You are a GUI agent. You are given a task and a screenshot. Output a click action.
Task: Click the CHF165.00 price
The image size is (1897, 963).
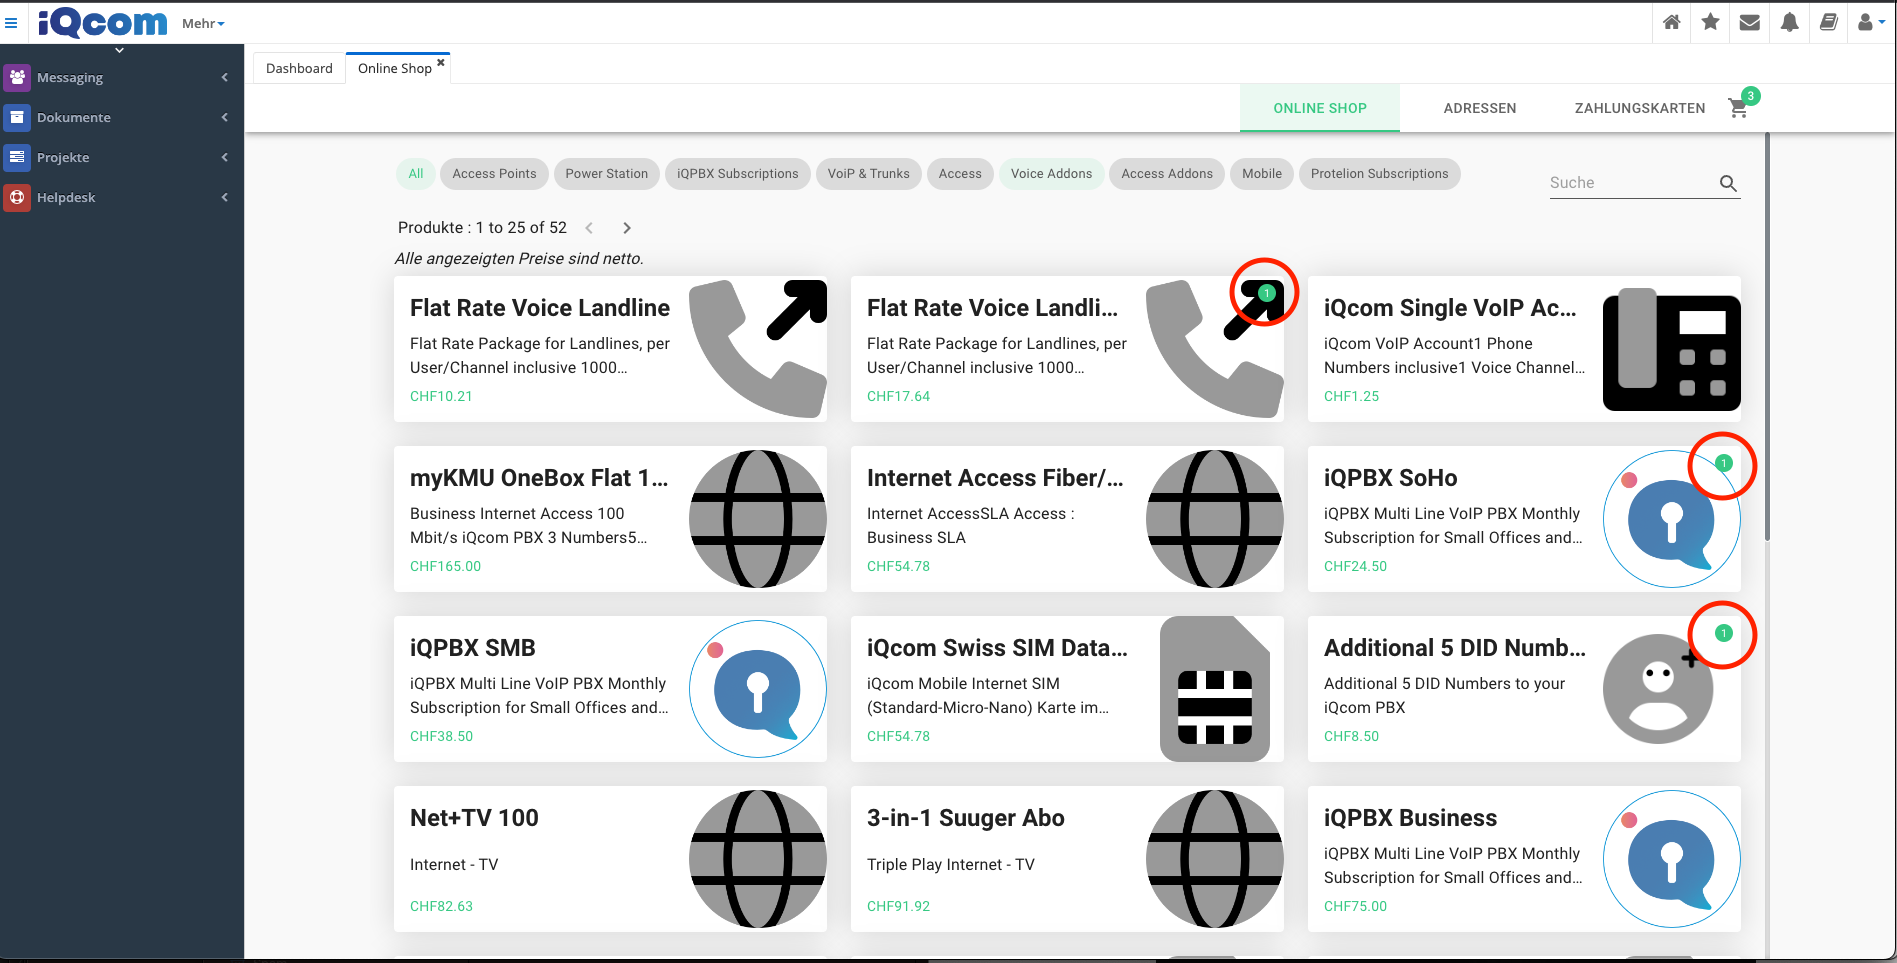tap(445, 566)
